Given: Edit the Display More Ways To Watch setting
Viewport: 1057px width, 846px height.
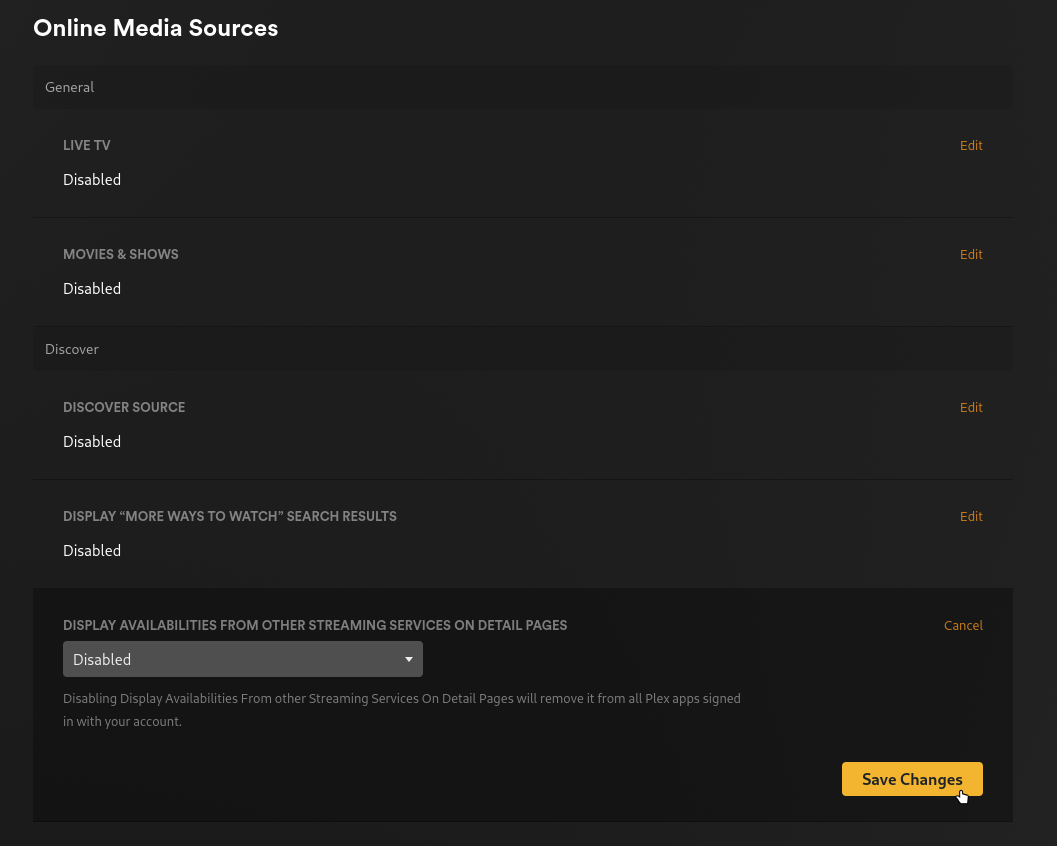Looking at the screenshot, I should (971, 516).
